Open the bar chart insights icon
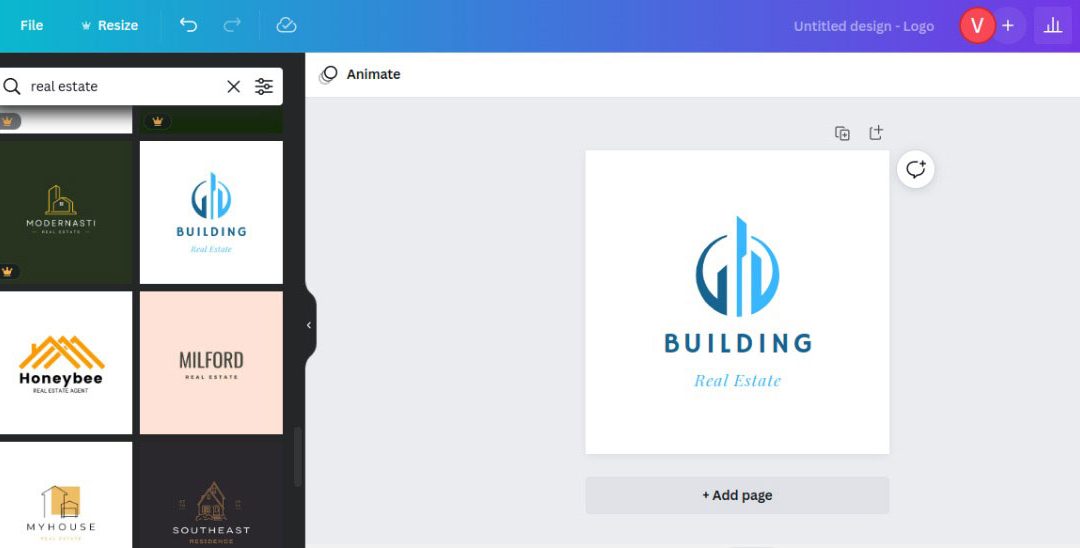 point(1052,26)
